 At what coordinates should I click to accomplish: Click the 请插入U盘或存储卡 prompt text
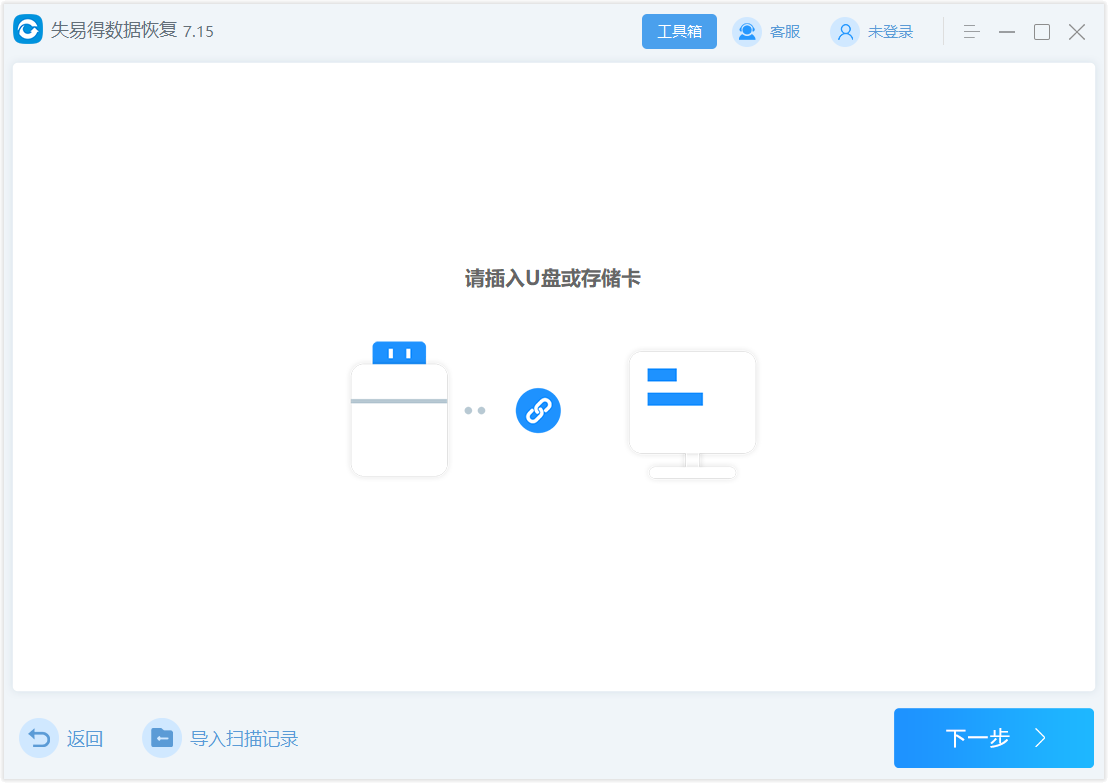553,278
